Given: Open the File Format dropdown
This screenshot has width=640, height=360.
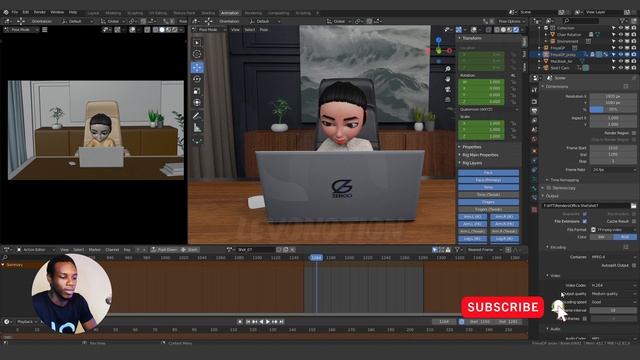Looking at the screenshot, I should click(613, 230).
